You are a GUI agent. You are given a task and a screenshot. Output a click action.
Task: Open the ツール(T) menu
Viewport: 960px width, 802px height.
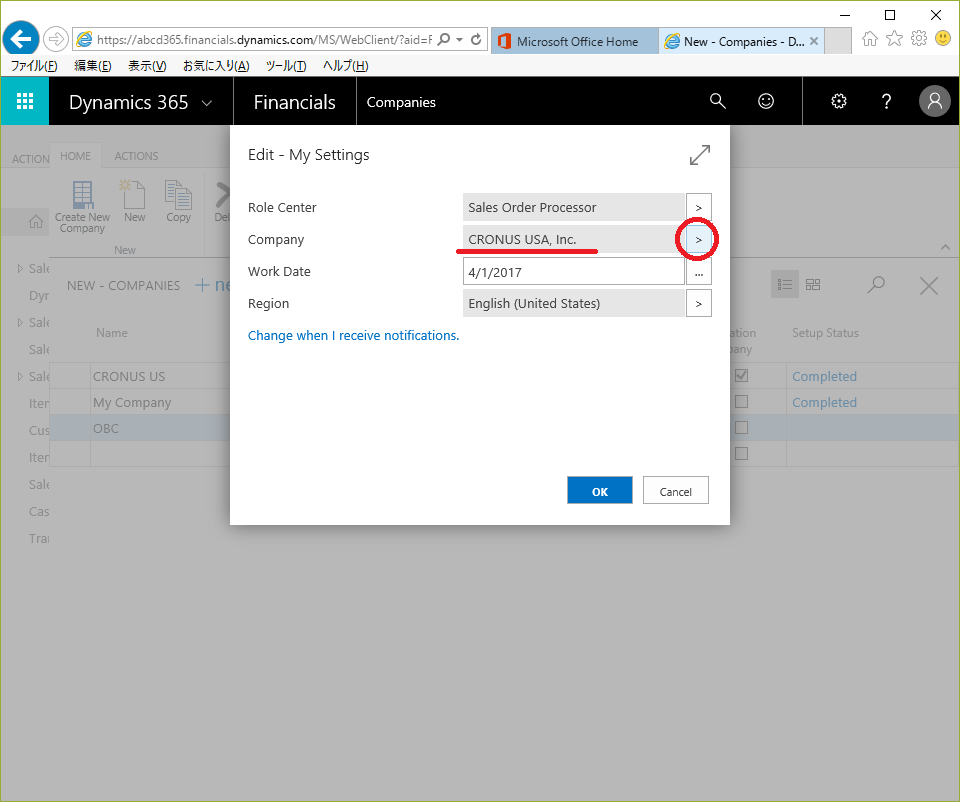coord(286,66)
